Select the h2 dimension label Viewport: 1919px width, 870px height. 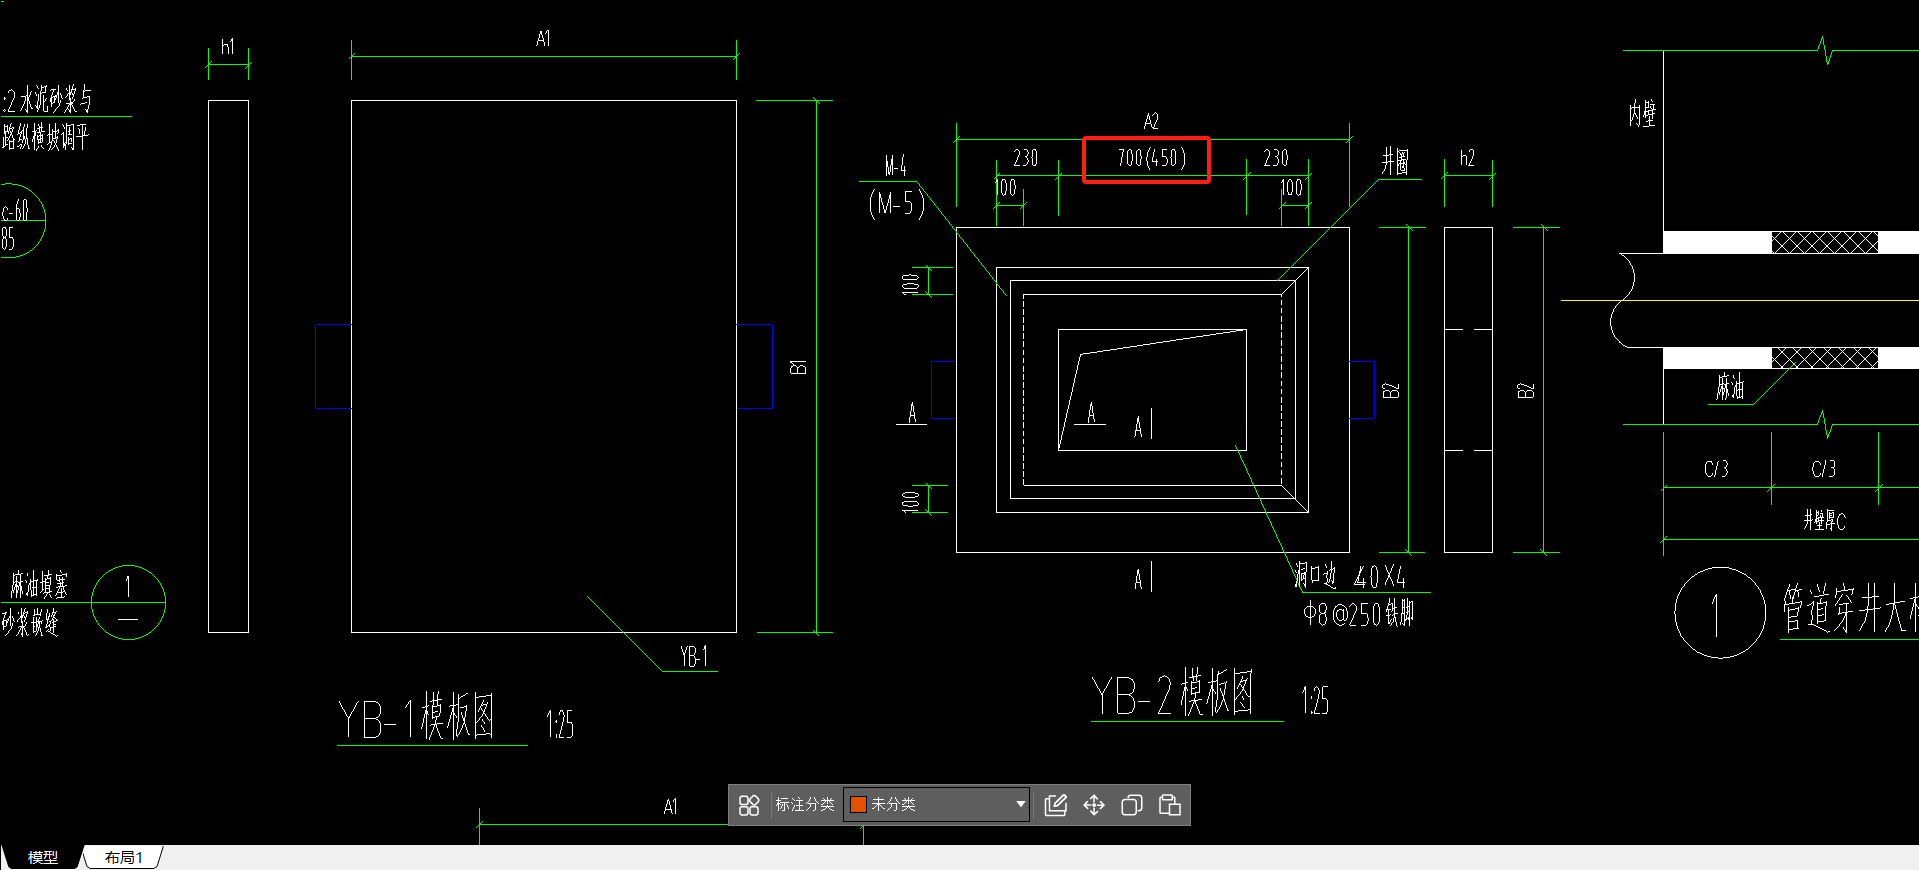coord(1467,158)
